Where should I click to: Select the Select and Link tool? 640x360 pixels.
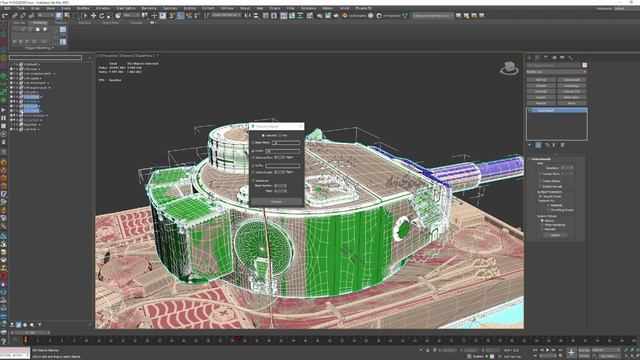point(14,16)
